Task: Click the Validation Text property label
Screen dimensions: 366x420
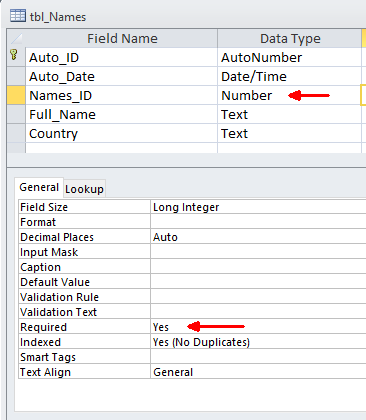Action: point(84,312)
